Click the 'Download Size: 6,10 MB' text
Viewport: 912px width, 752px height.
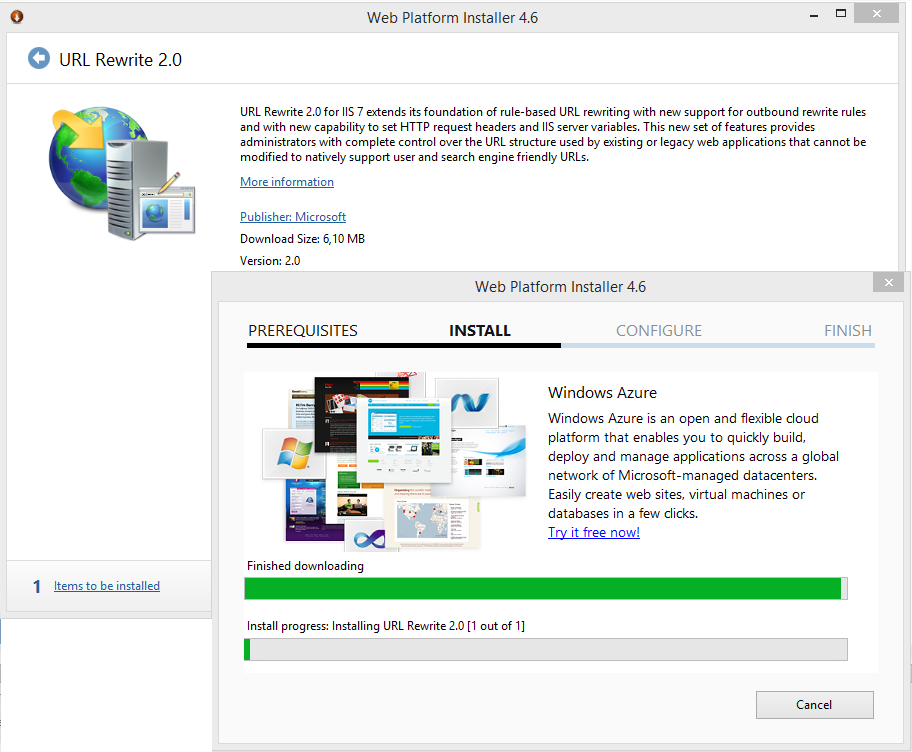[302, 239]
